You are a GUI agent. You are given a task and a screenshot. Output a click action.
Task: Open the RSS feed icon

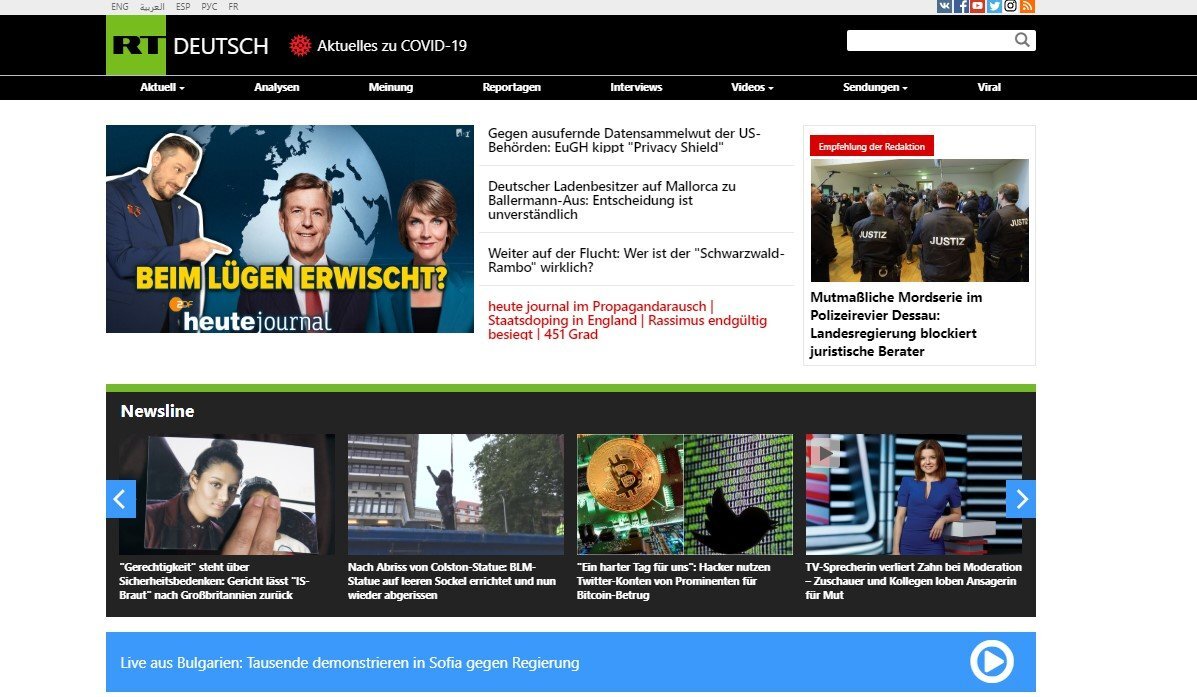coord(1027,6)
